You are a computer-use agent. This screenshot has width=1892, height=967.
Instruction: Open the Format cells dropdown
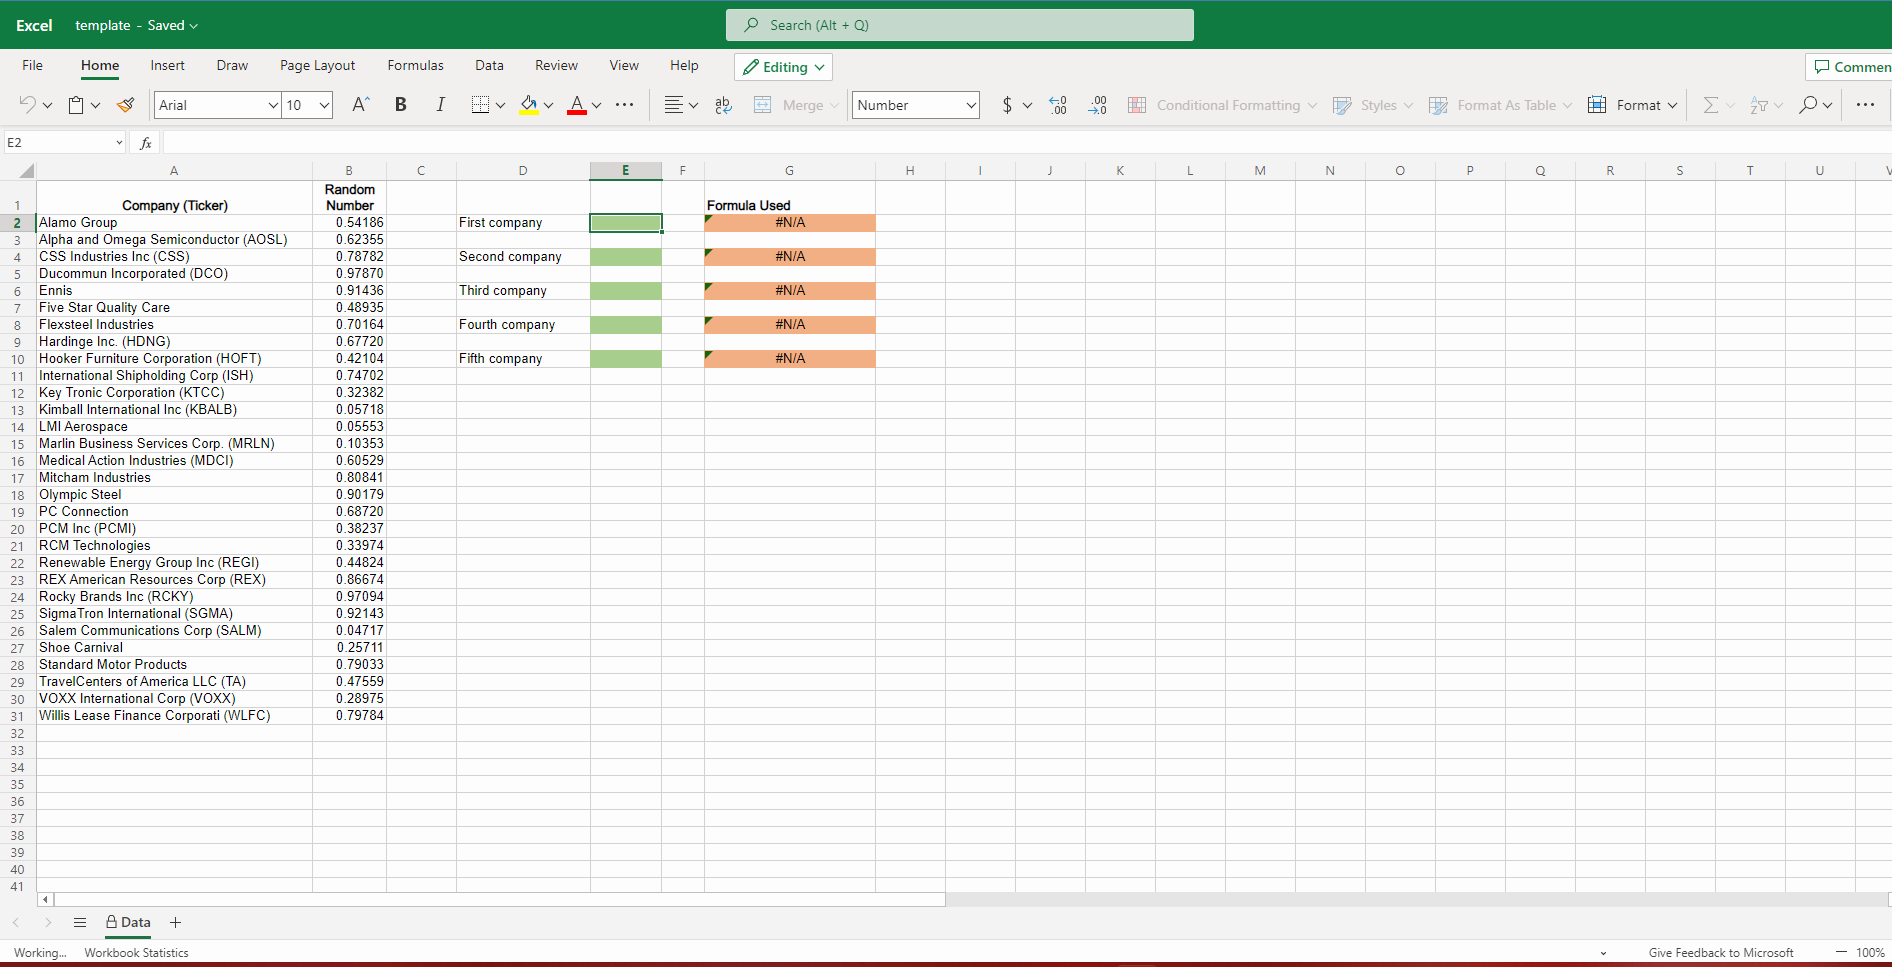pos(1633,105)
